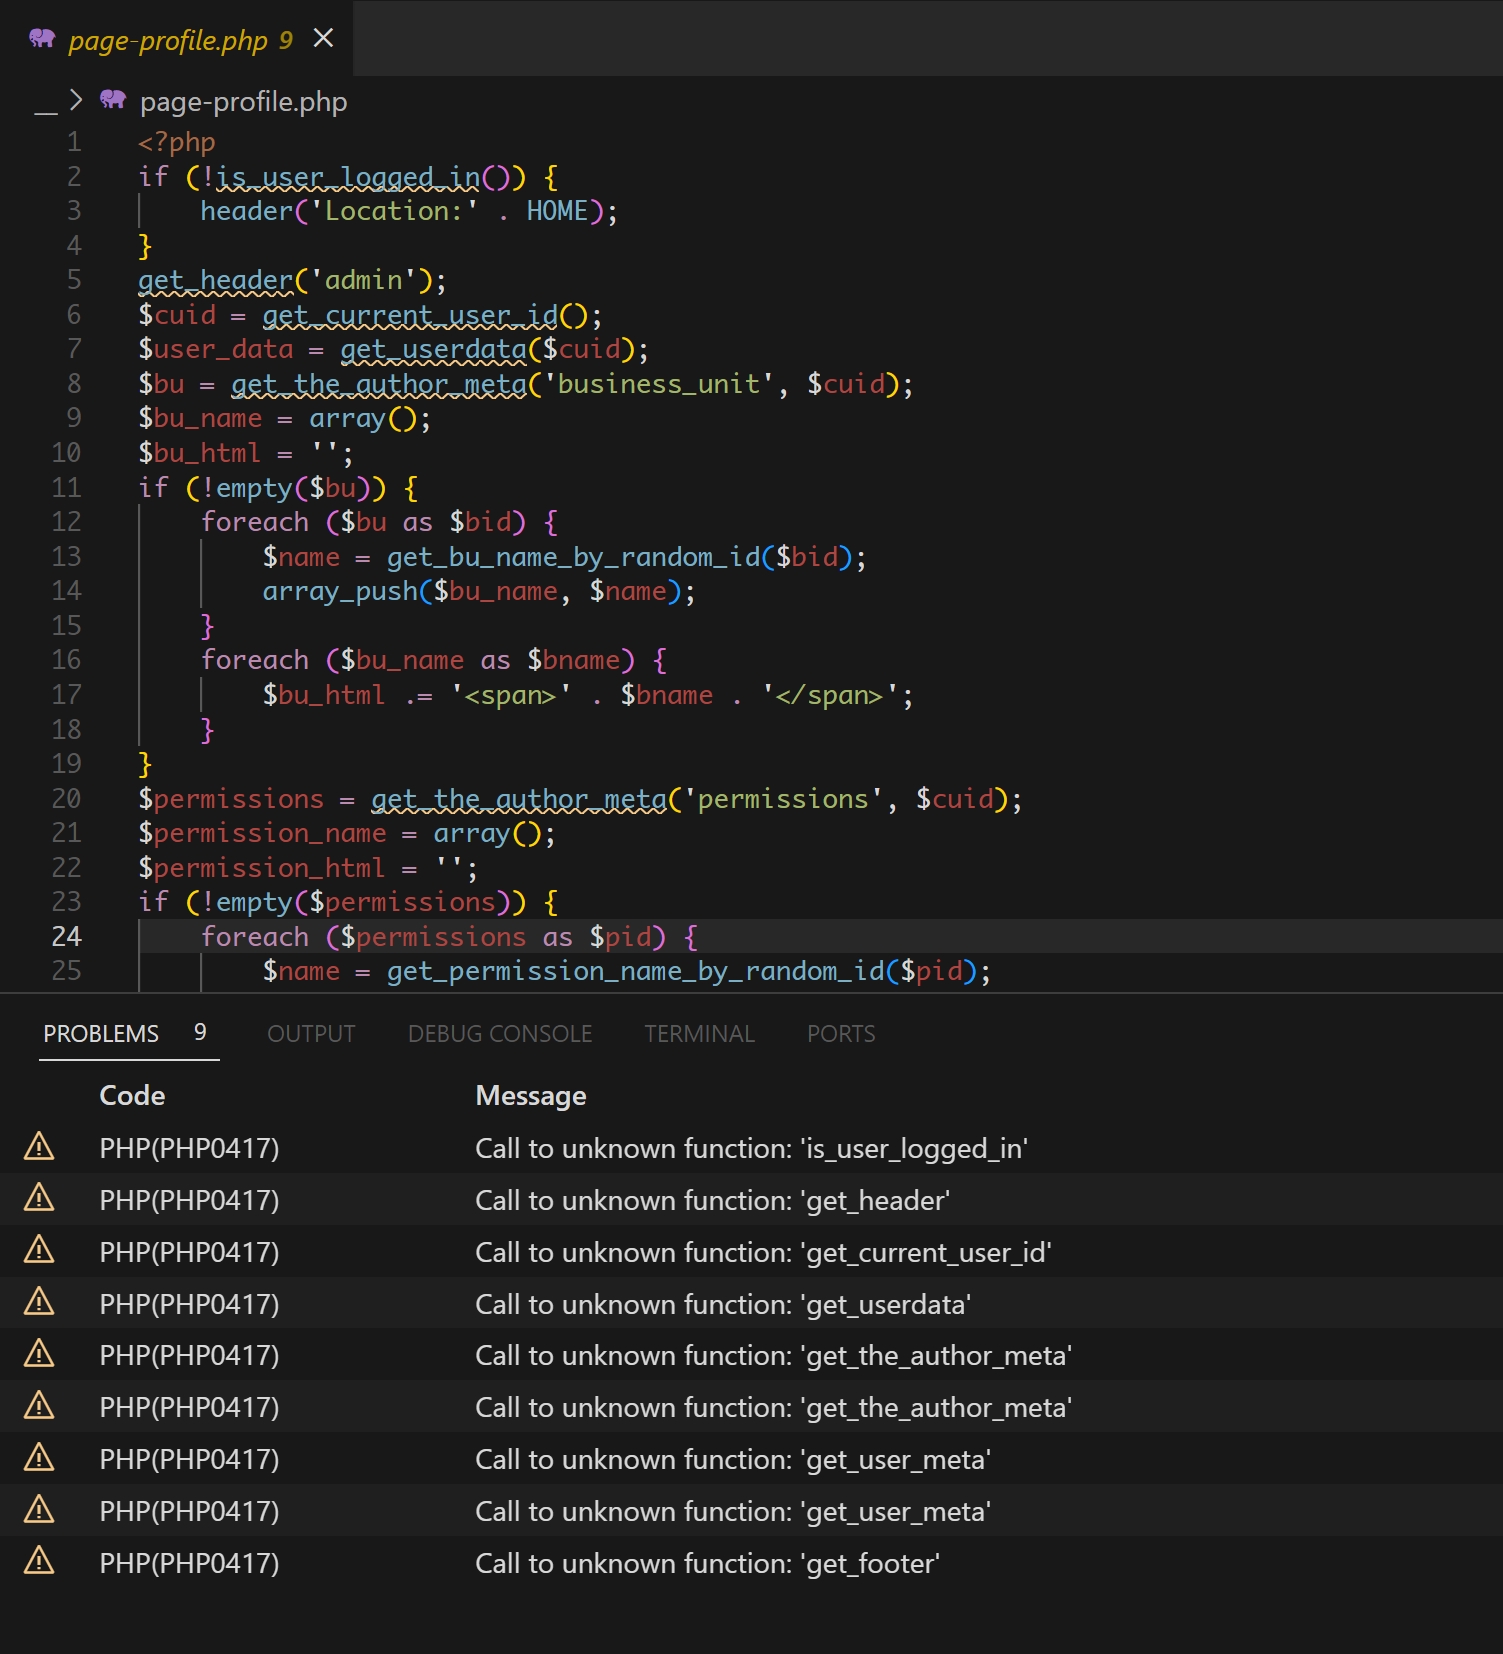Show the PORTS panel tab
This screenshot has width=1503, height=1654.
click(x=841, y=1034)
